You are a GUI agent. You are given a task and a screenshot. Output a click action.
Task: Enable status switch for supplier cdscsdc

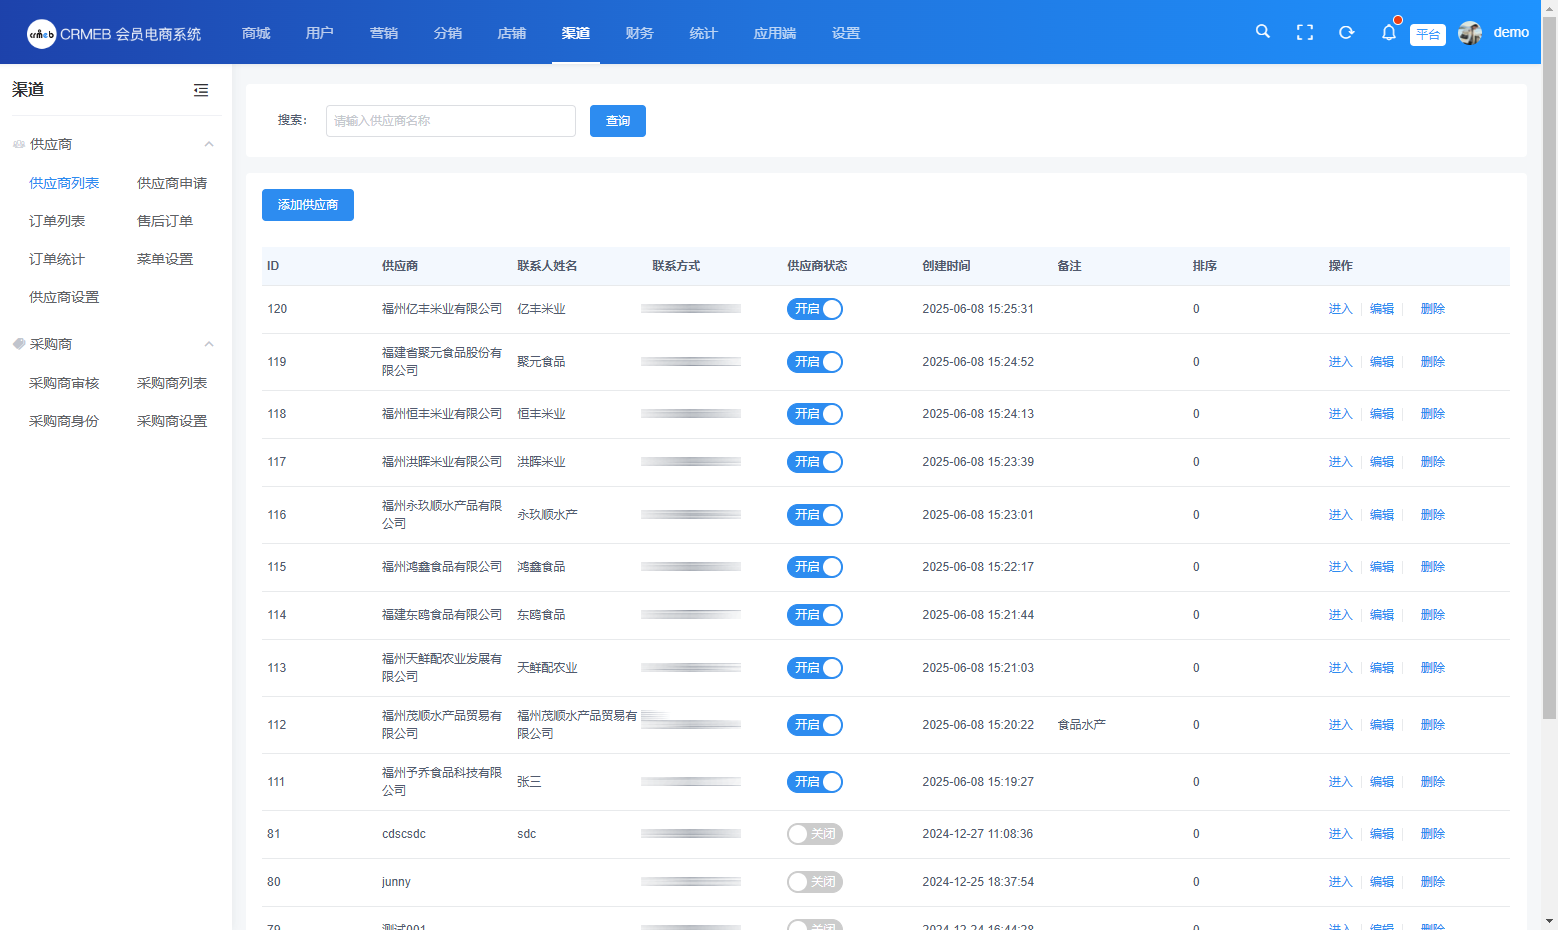tap(815, 834)
